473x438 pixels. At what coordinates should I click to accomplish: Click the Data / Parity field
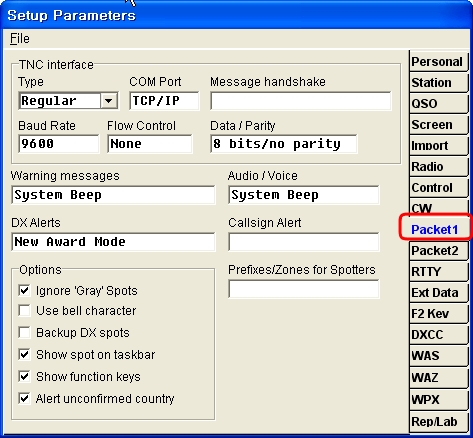point(284,144)
